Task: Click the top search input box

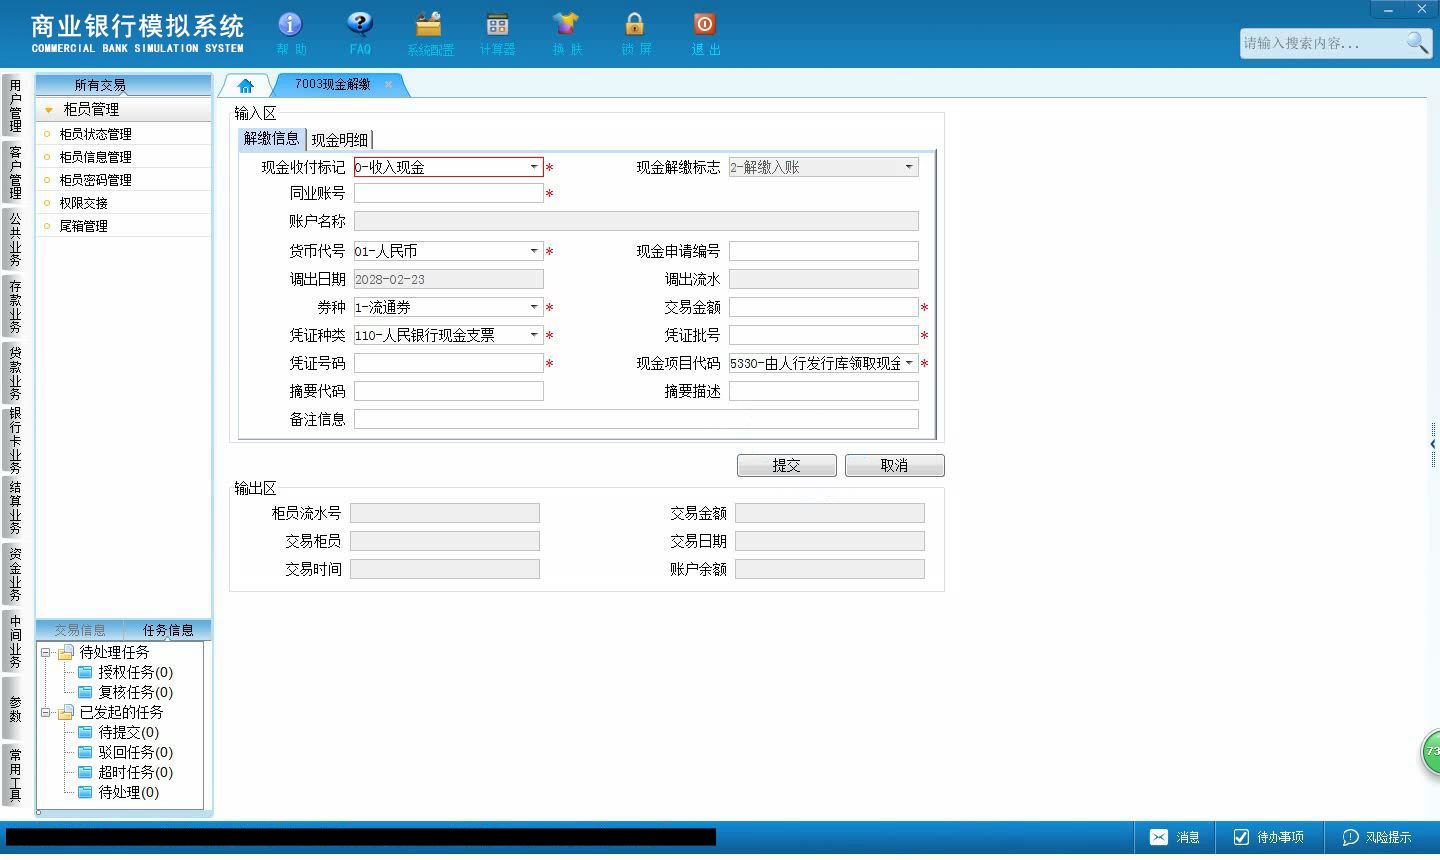Action: (x=1322, y=43)
